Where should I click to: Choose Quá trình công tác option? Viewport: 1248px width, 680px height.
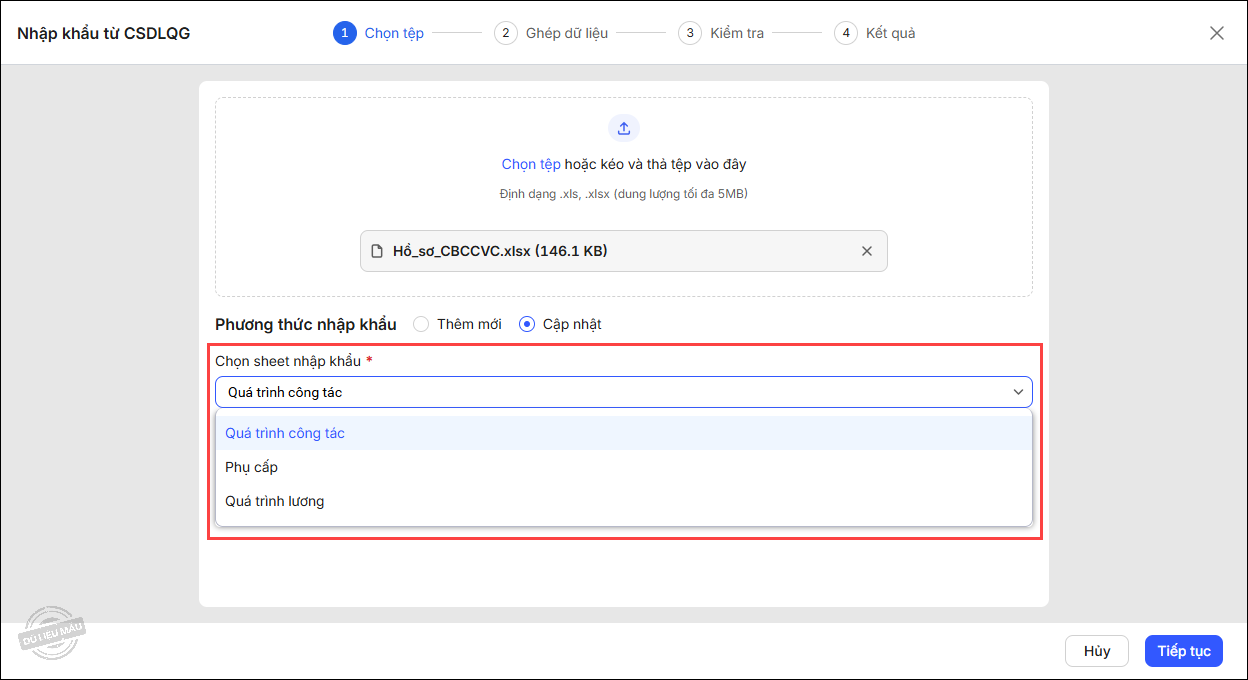[x=285, y=433]
